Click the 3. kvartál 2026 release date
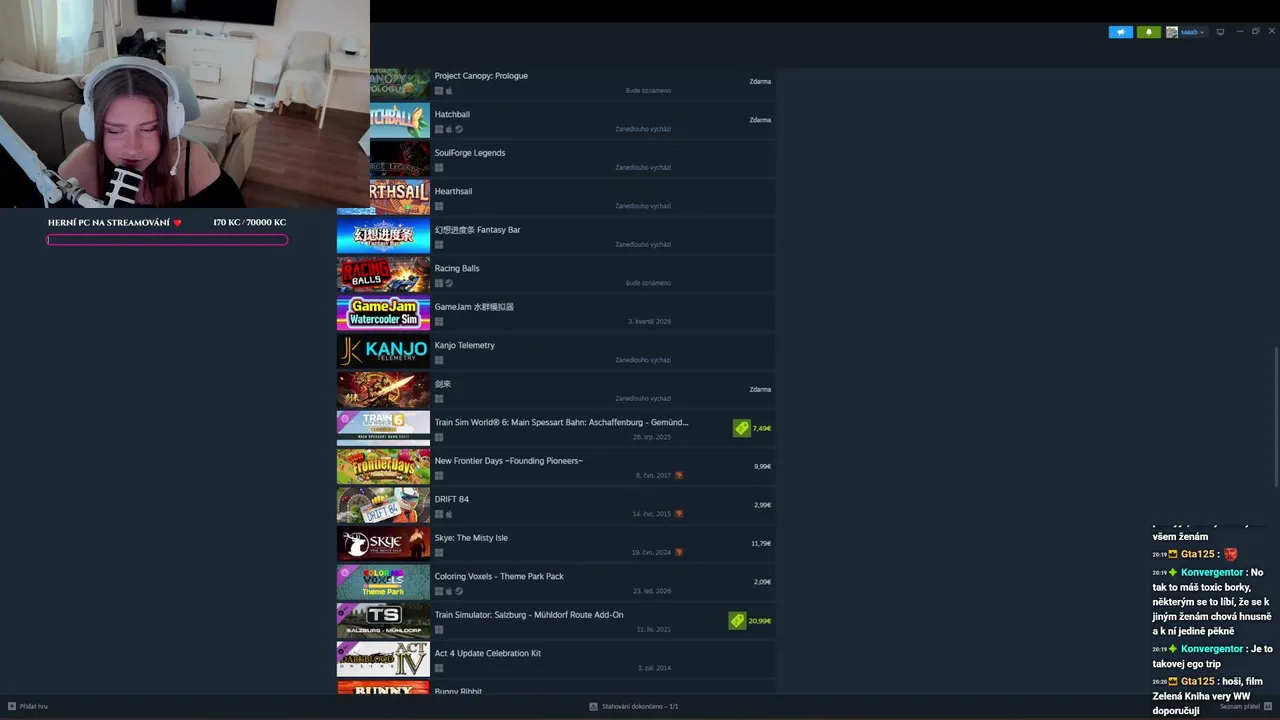This screenshot has height=720, width=1280. 649,322
